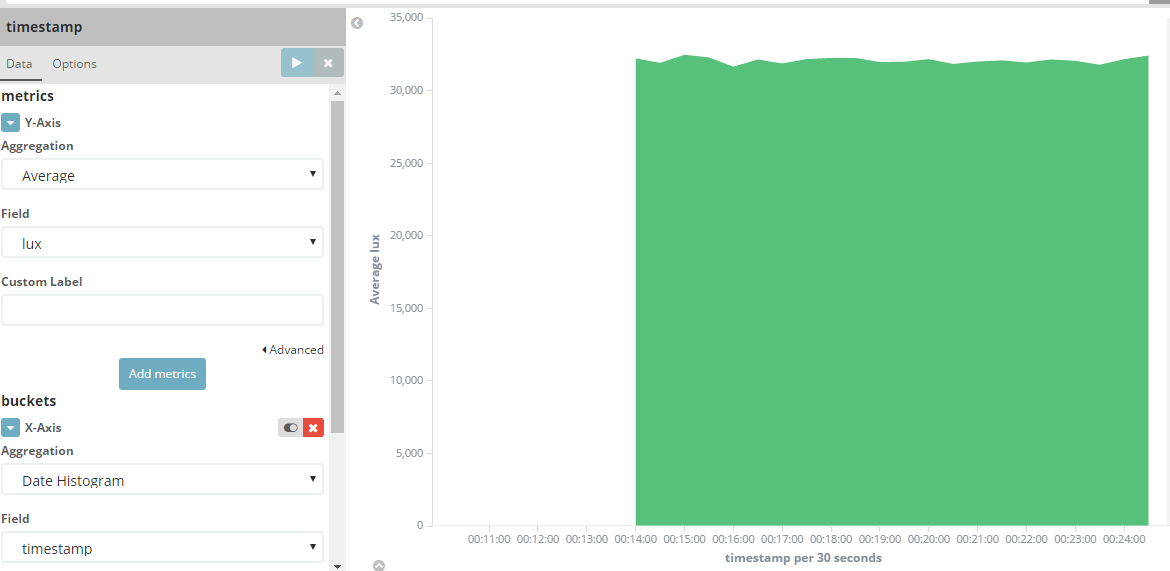The width and height of the screenshot is (1170, 571).
Task: Click the Add metrics button
Action: tap(162, 374)
